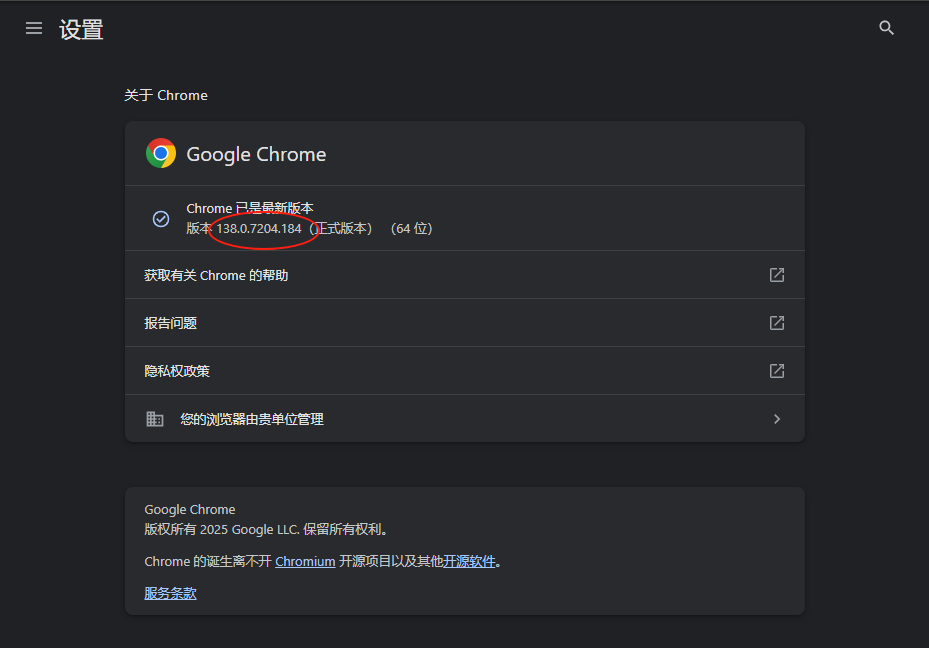Open 获取有关 Chrome 的帮助 row
This screenshot has height=648, width=929.
pyautogui.click(x=464, y=275)
